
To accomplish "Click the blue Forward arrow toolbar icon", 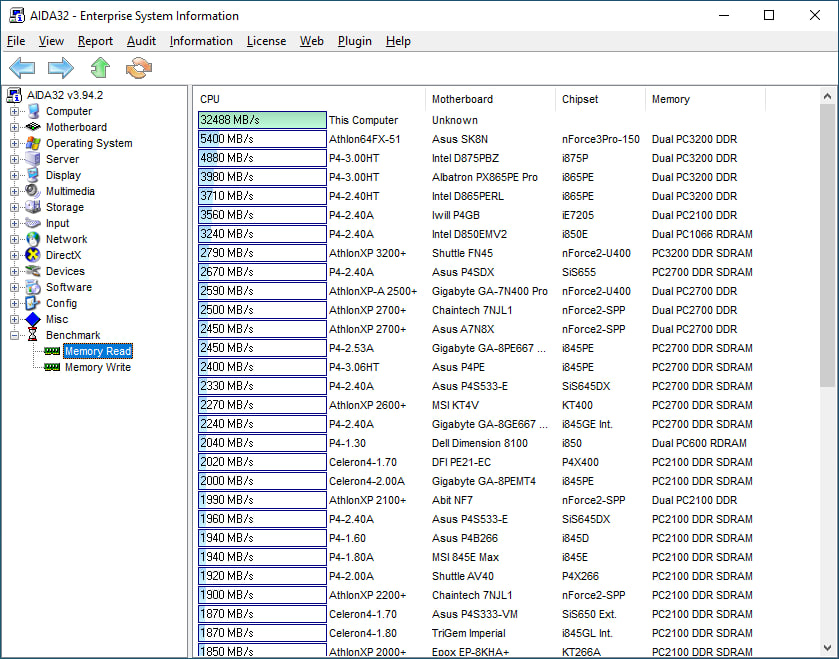I will (61, 68).
